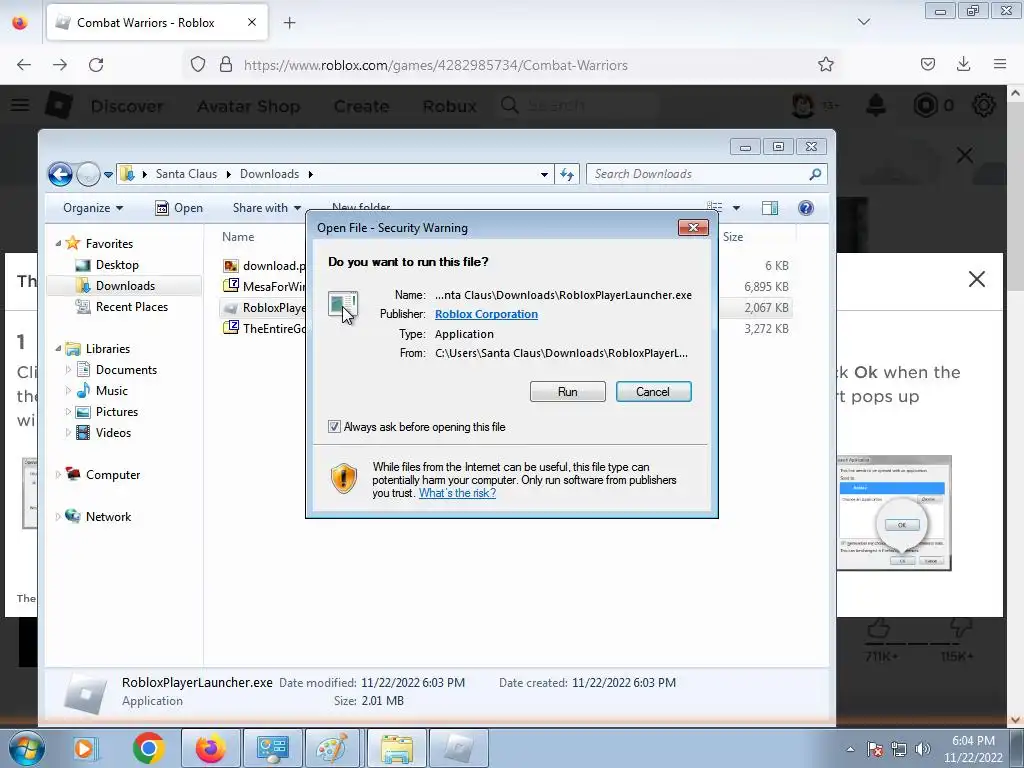The height and width of the screenshot is (768, 1024).
Task: Collapse the Favorites group
Action: click(58, 244)
